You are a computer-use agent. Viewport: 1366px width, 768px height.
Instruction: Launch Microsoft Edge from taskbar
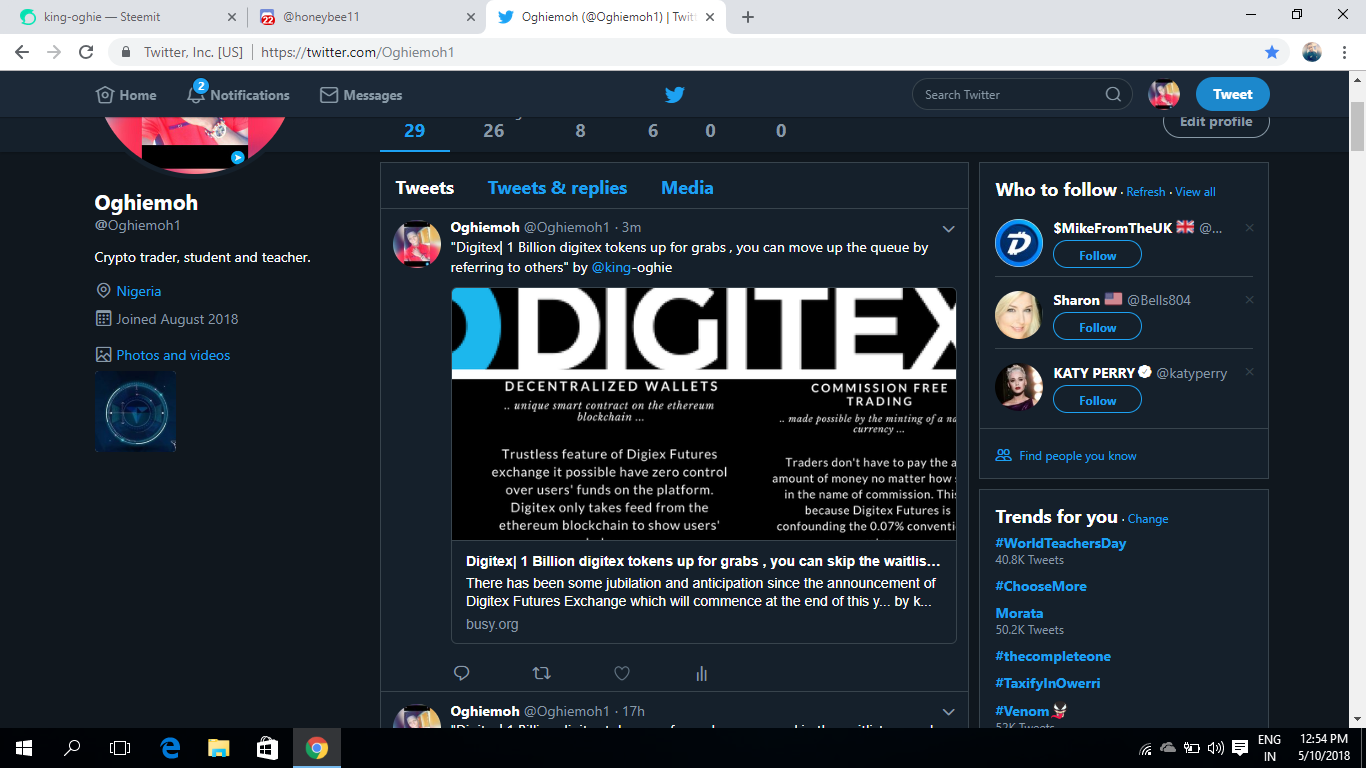coord(170,748)
